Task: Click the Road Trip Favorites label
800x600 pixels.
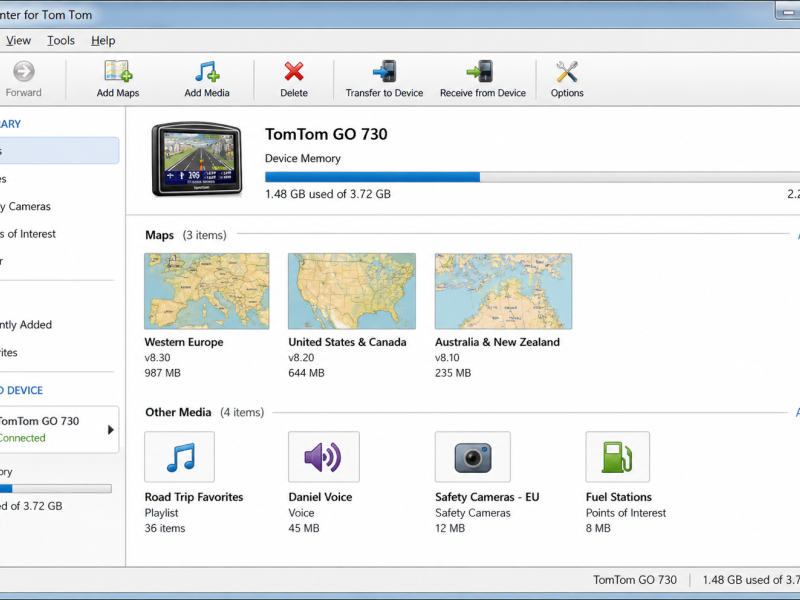Action: tap(194, 497)
